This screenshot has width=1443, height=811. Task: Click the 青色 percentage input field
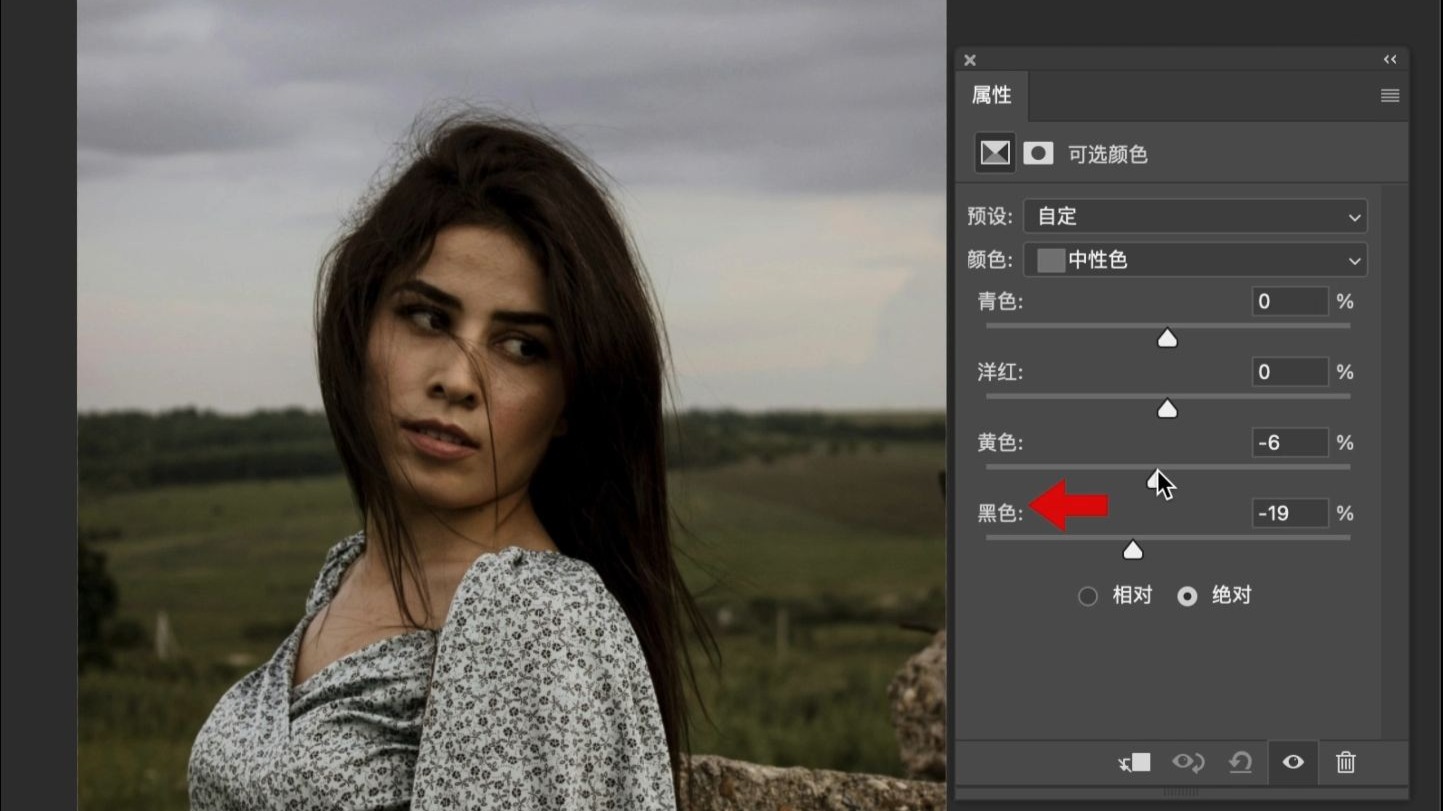[1290, 301]
